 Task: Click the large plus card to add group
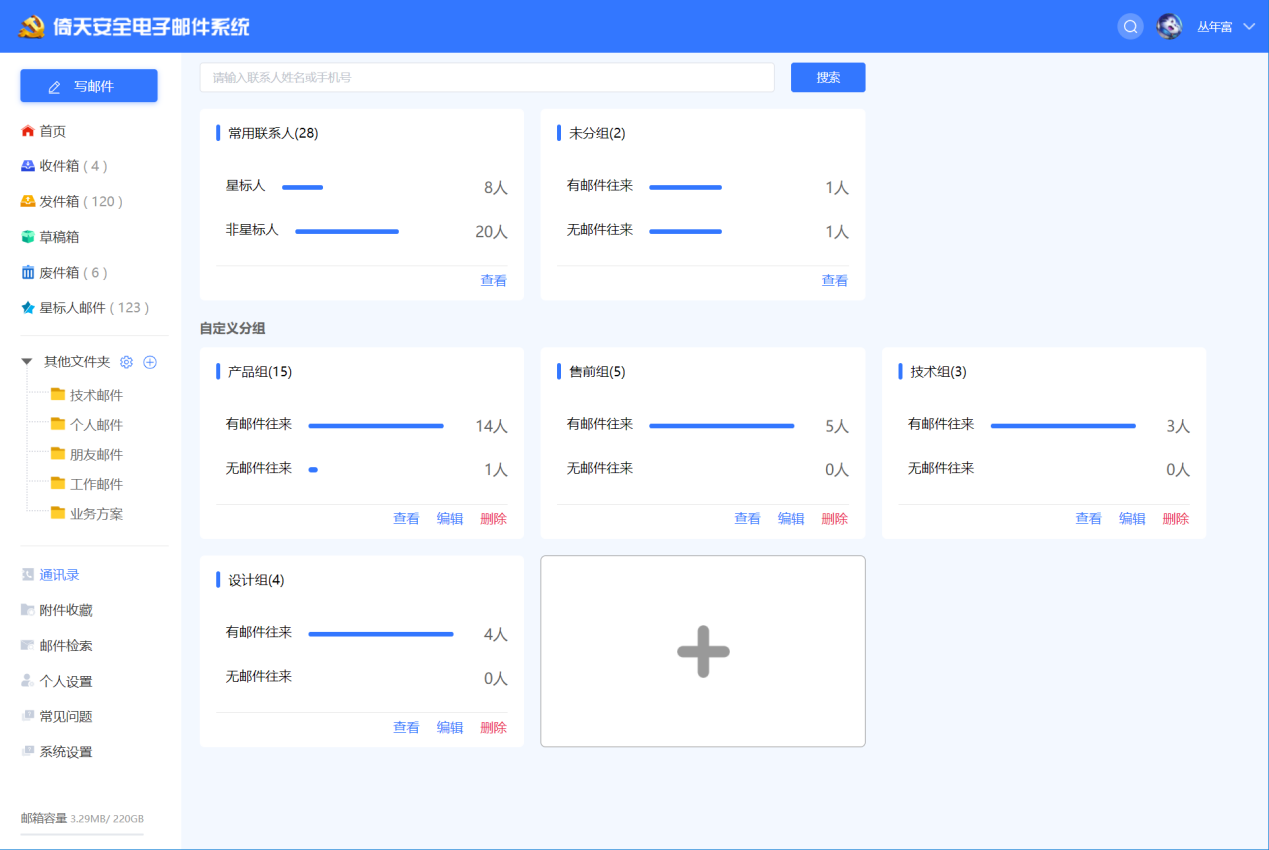[703, 651]
